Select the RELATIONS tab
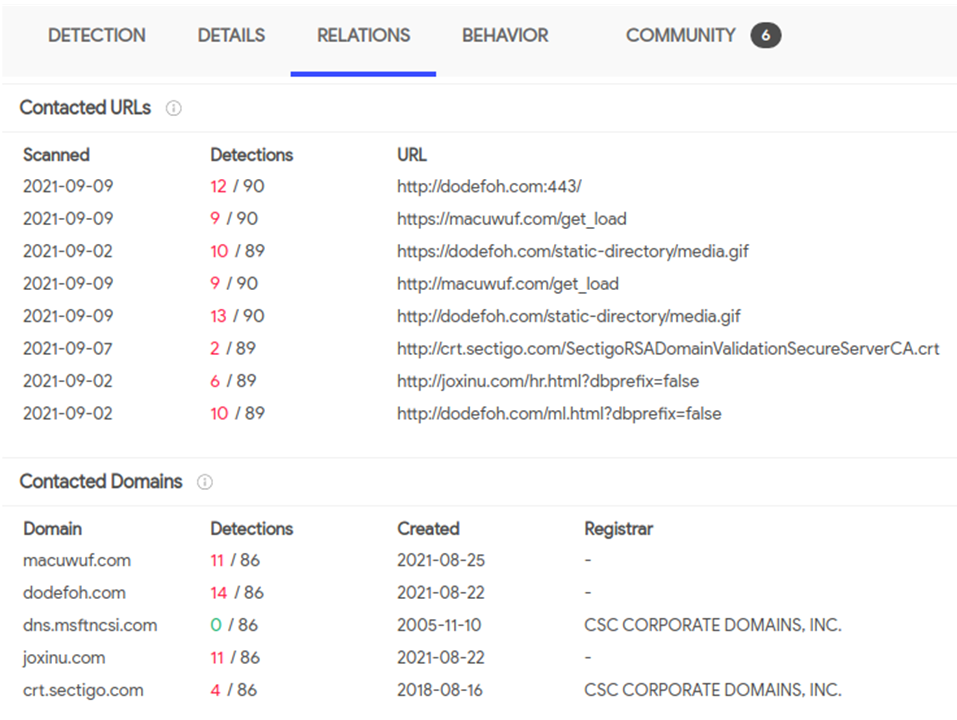 pyautogui.click(x=363, y=35)
